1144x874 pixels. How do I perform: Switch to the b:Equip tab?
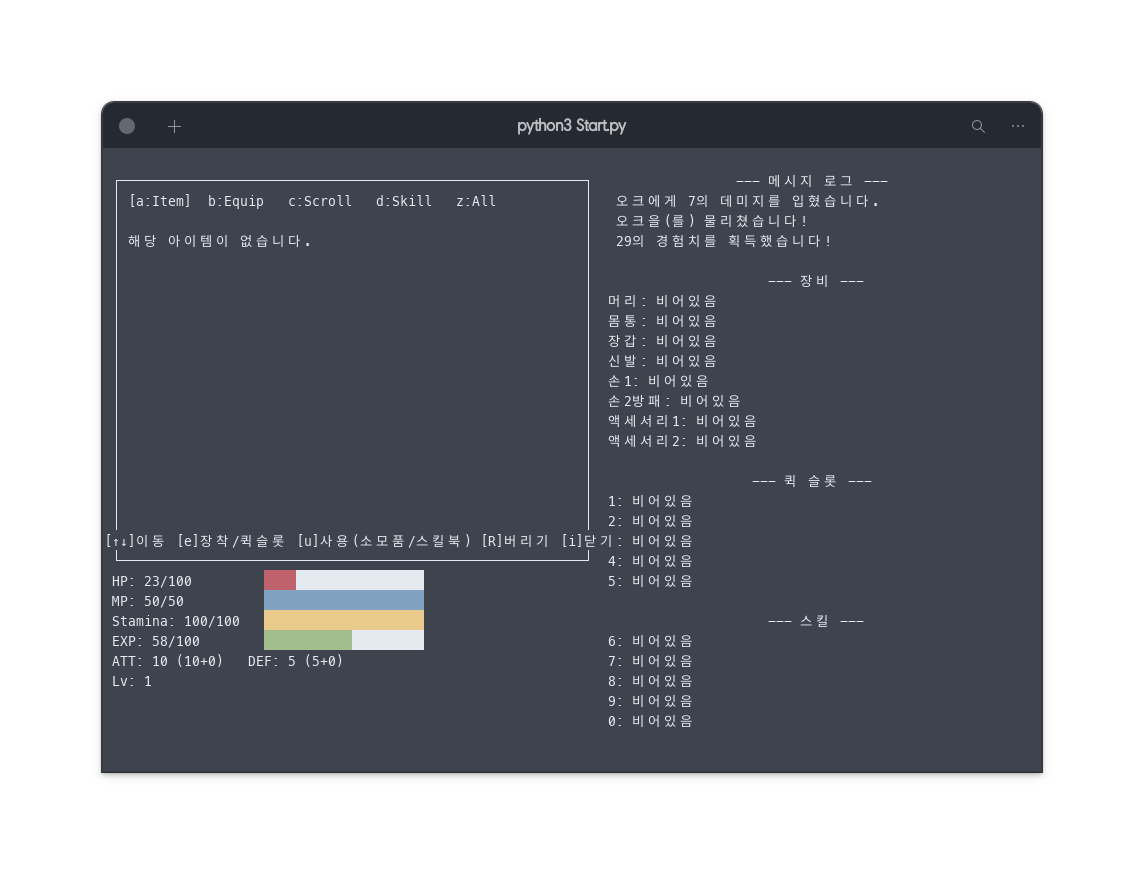236,201
